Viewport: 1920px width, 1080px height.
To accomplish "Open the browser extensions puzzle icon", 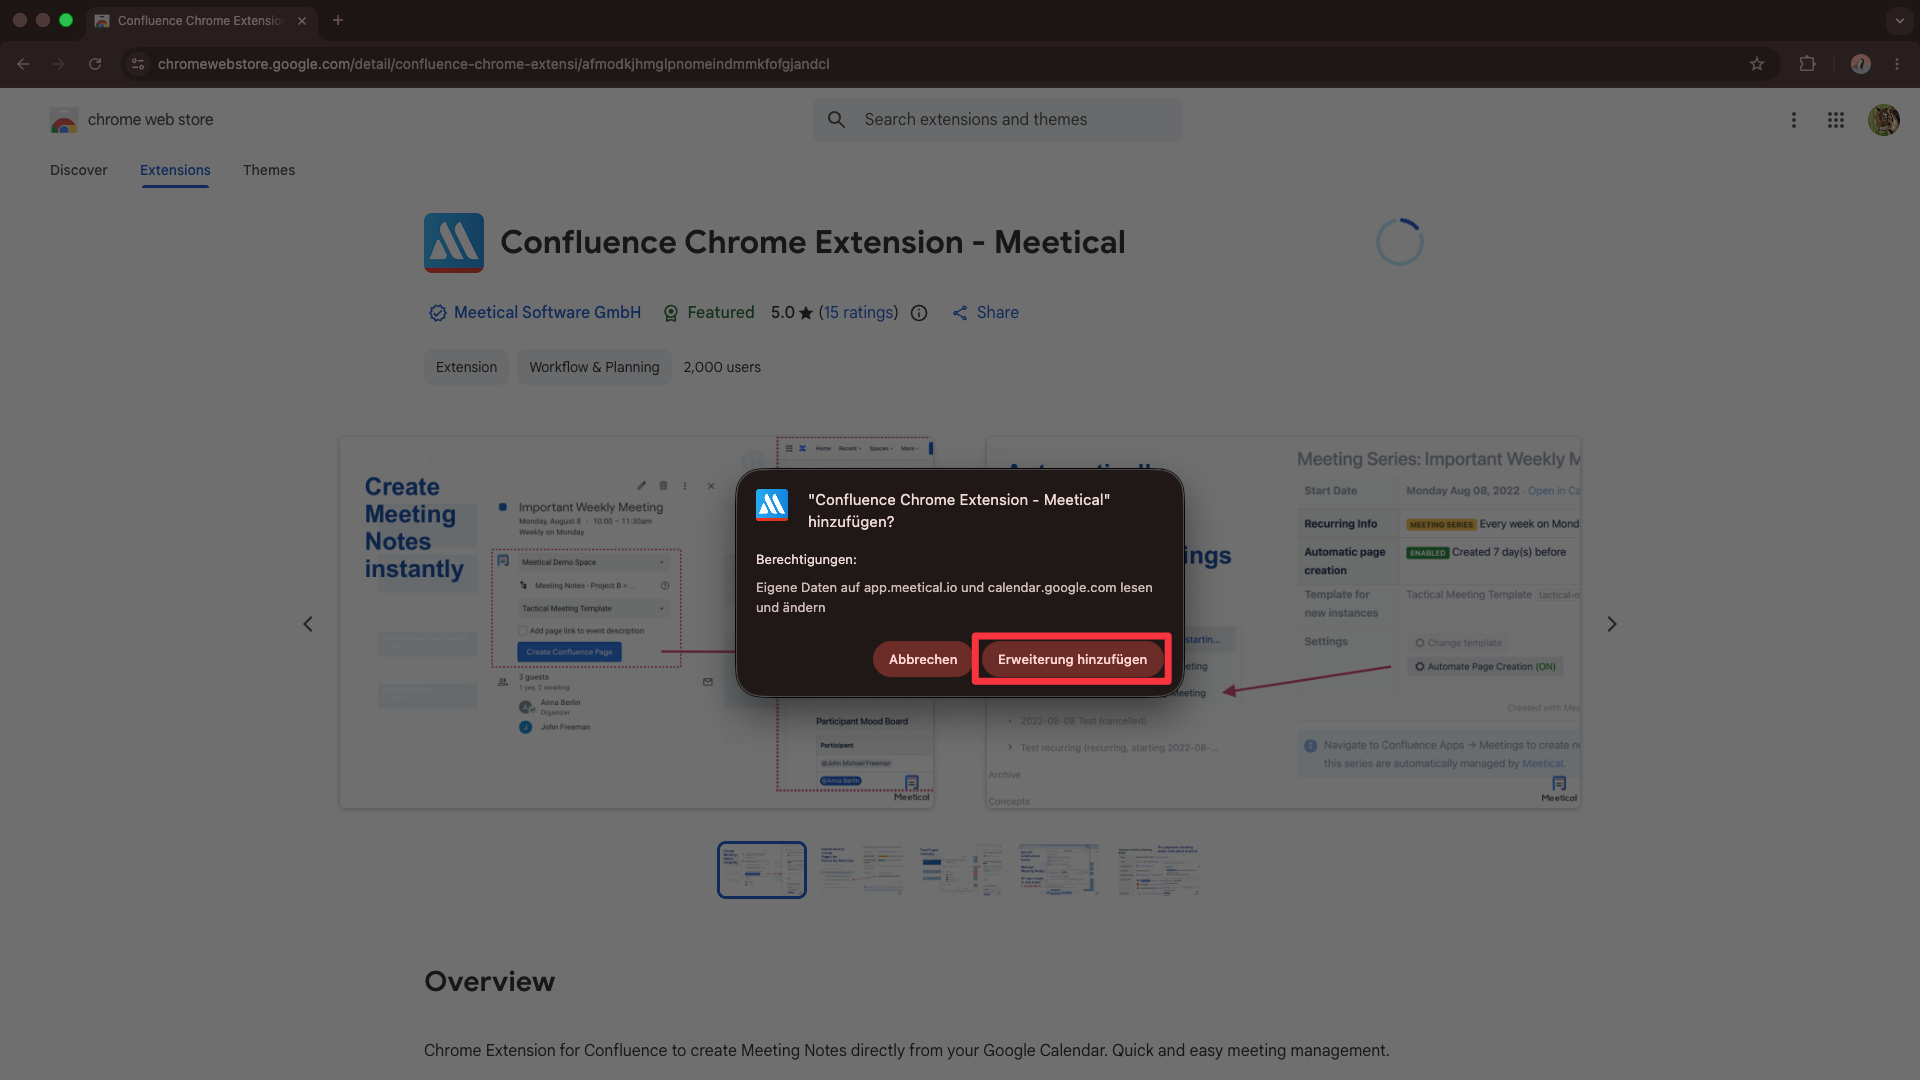I will pyautogui.click(x=1807, y=64).
